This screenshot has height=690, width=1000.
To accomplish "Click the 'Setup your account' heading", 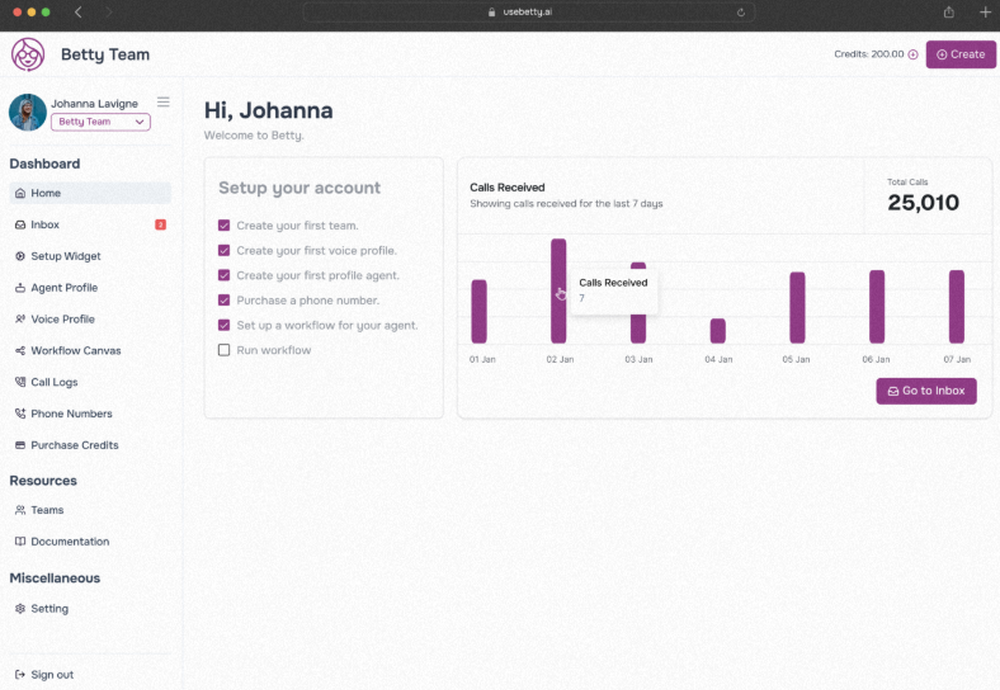I will coord(300,188).
